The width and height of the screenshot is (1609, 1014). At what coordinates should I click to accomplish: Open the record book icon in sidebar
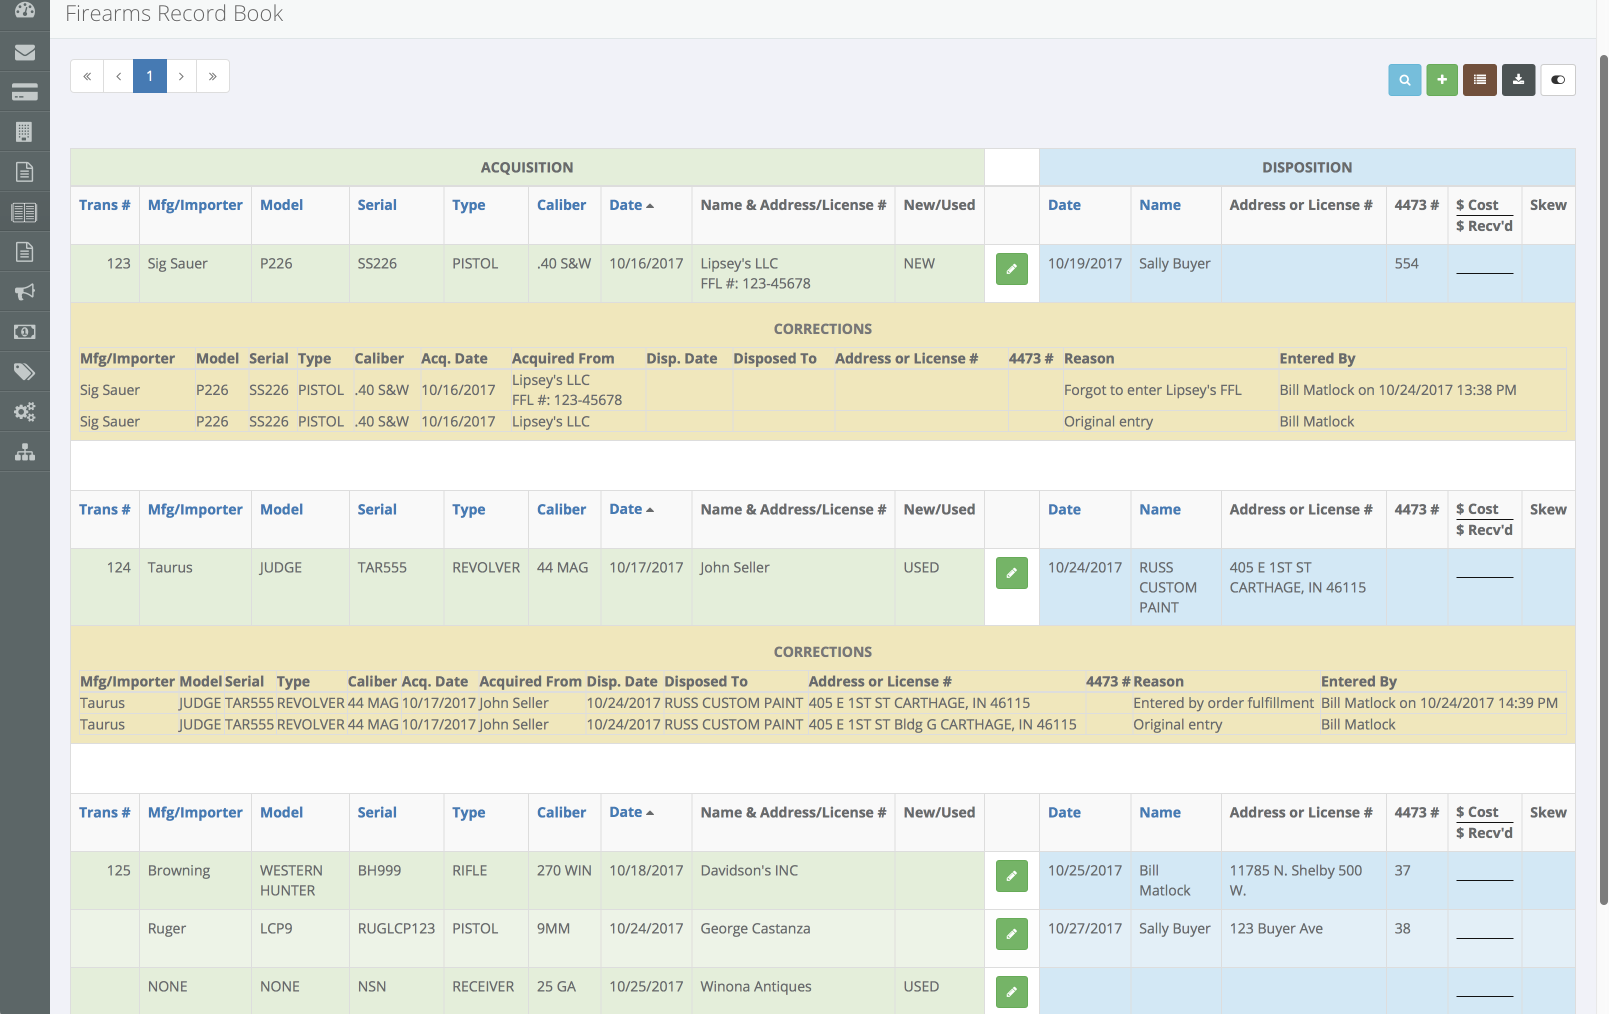tap(25, 212)
